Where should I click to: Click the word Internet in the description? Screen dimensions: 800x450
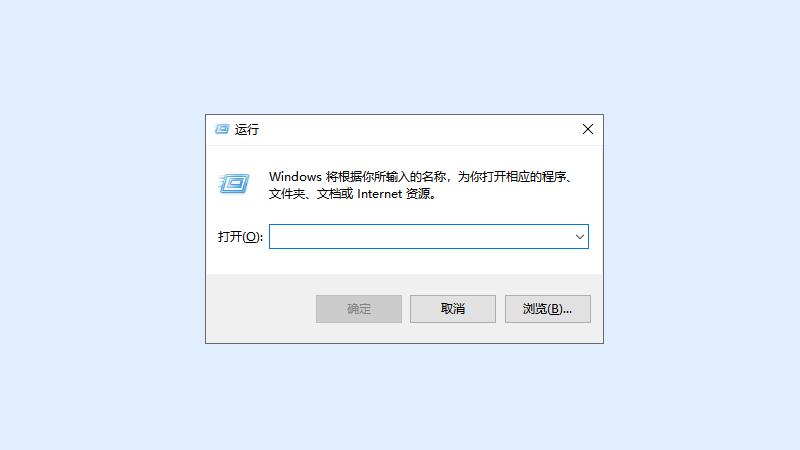380,194
